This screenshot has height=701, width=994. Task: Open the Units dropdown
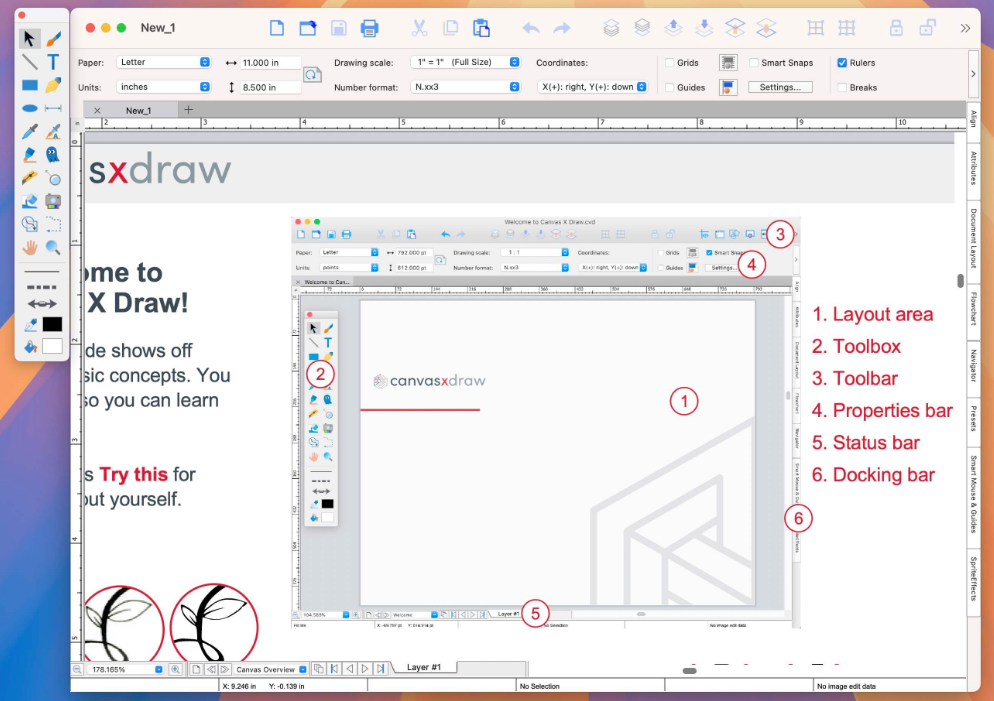click(x=163, y=87)
